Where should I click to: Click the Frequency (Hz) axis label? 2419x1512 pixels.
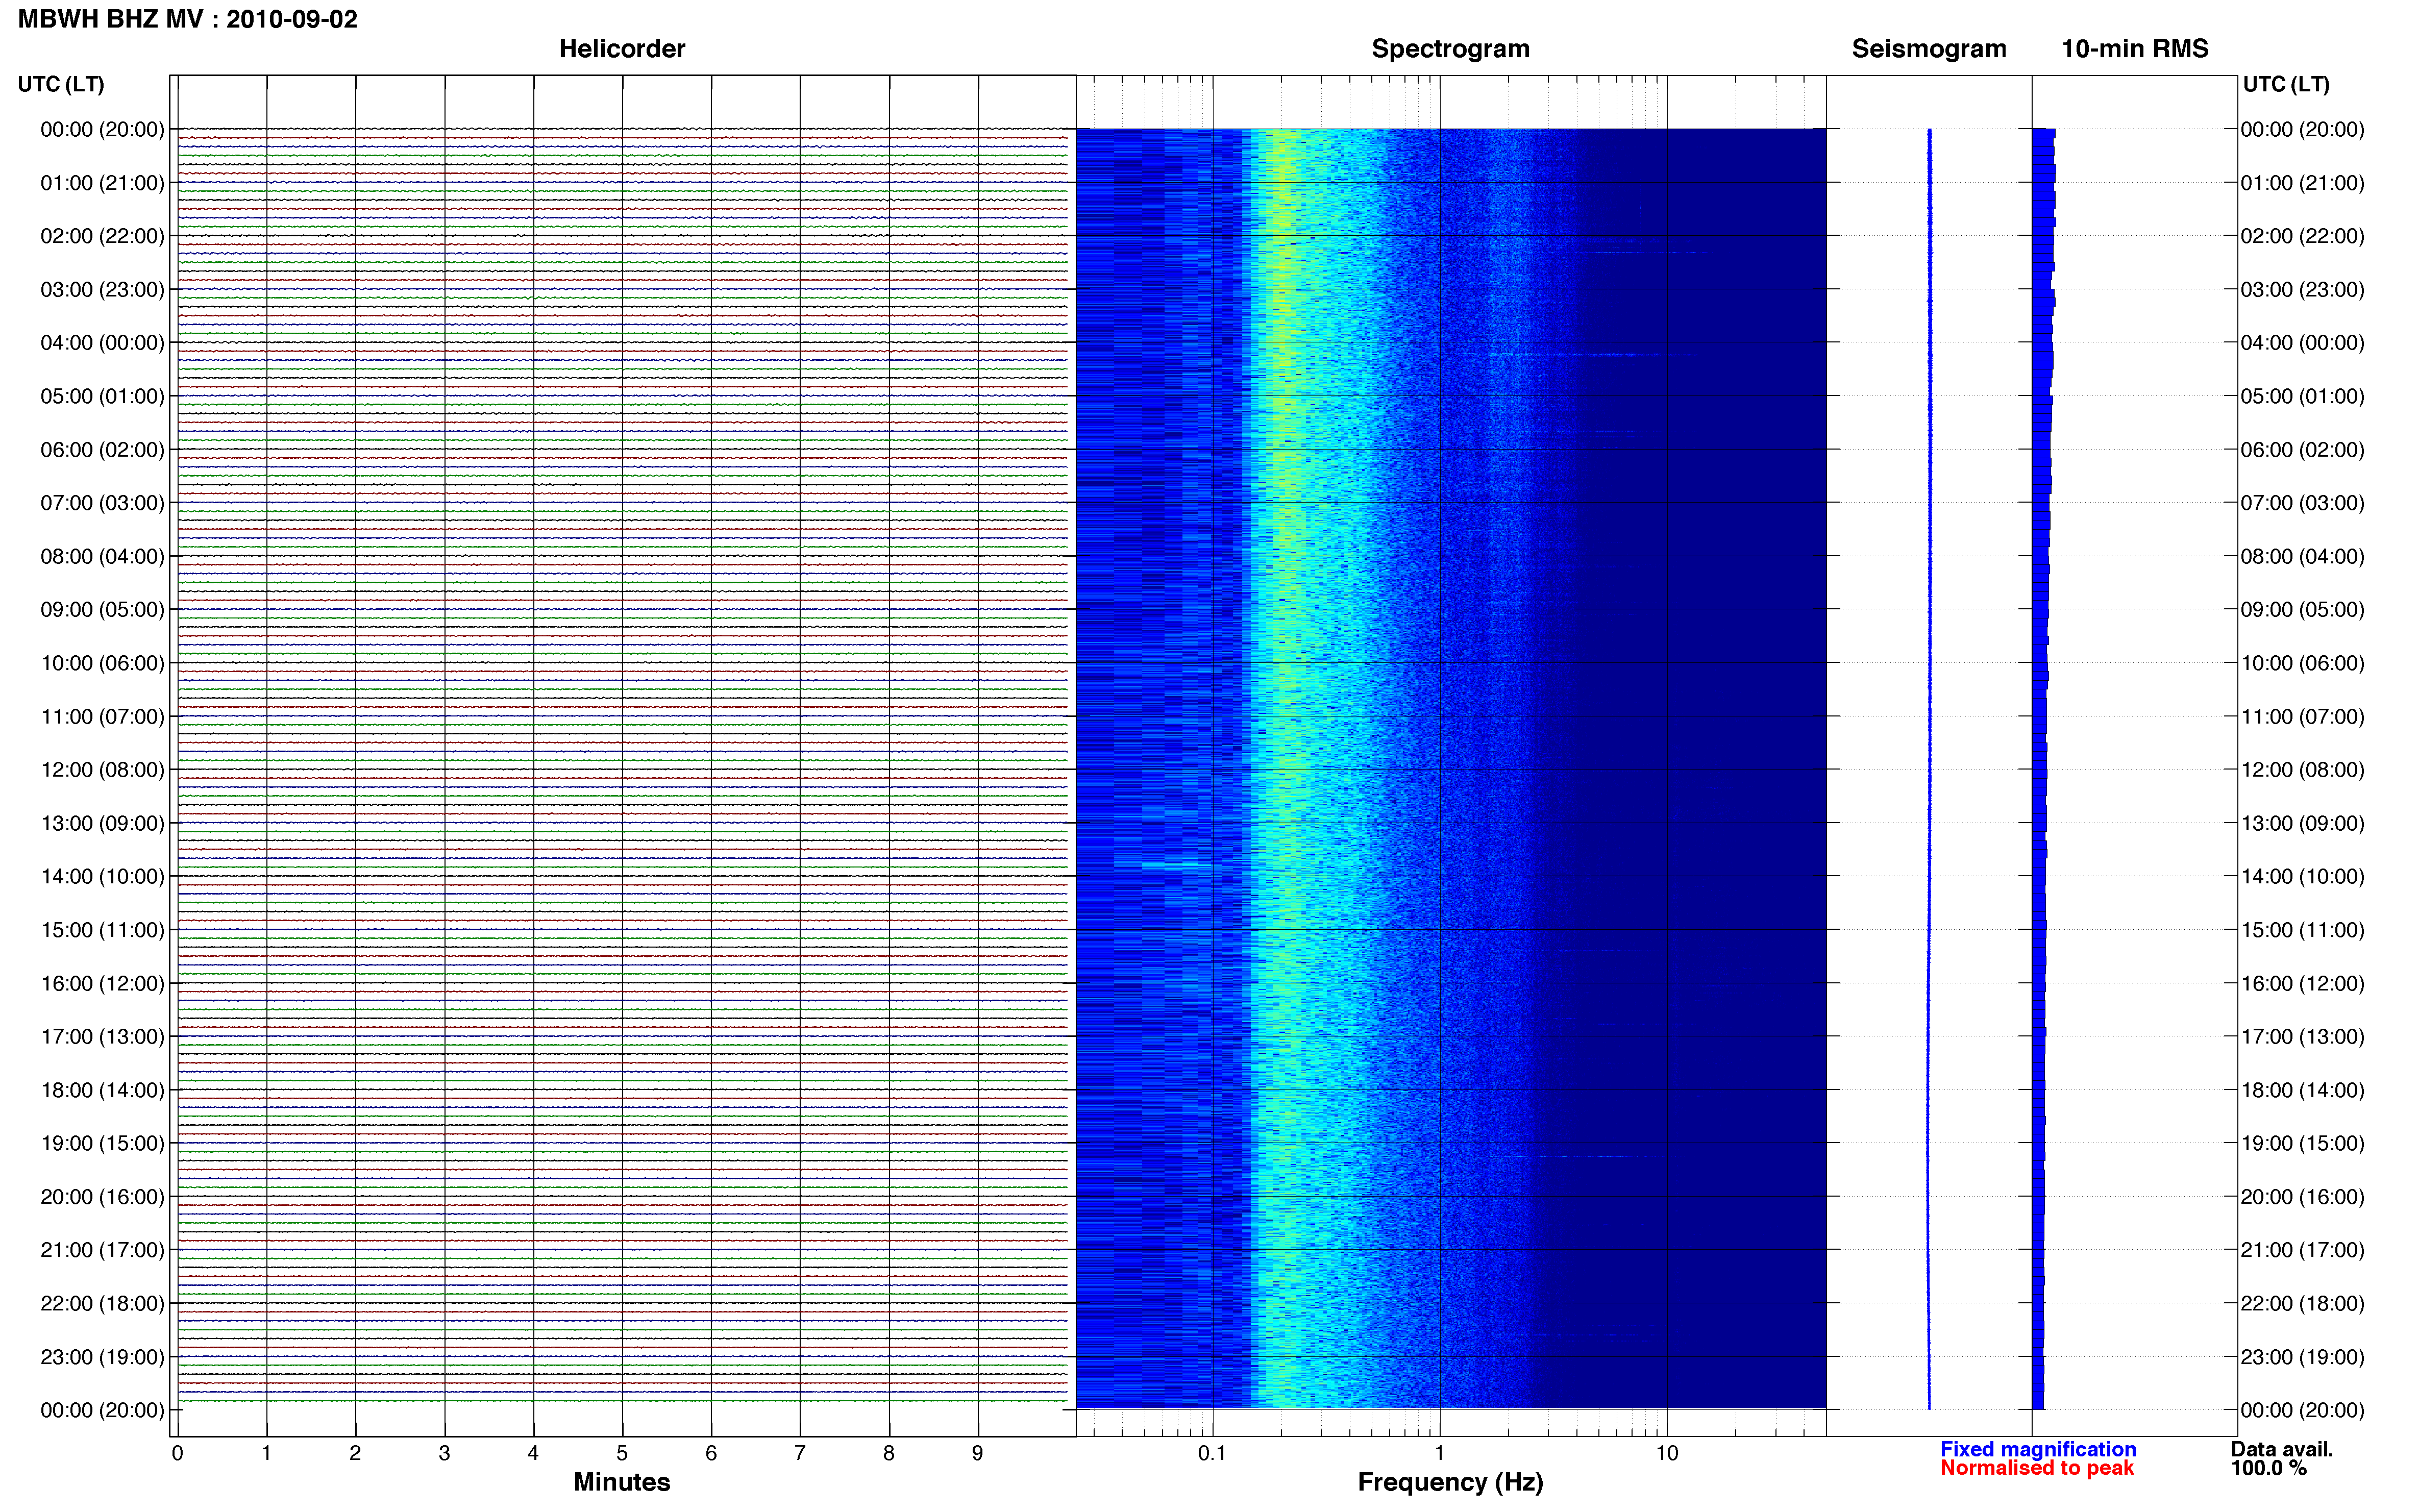tap(1450, 1482)
